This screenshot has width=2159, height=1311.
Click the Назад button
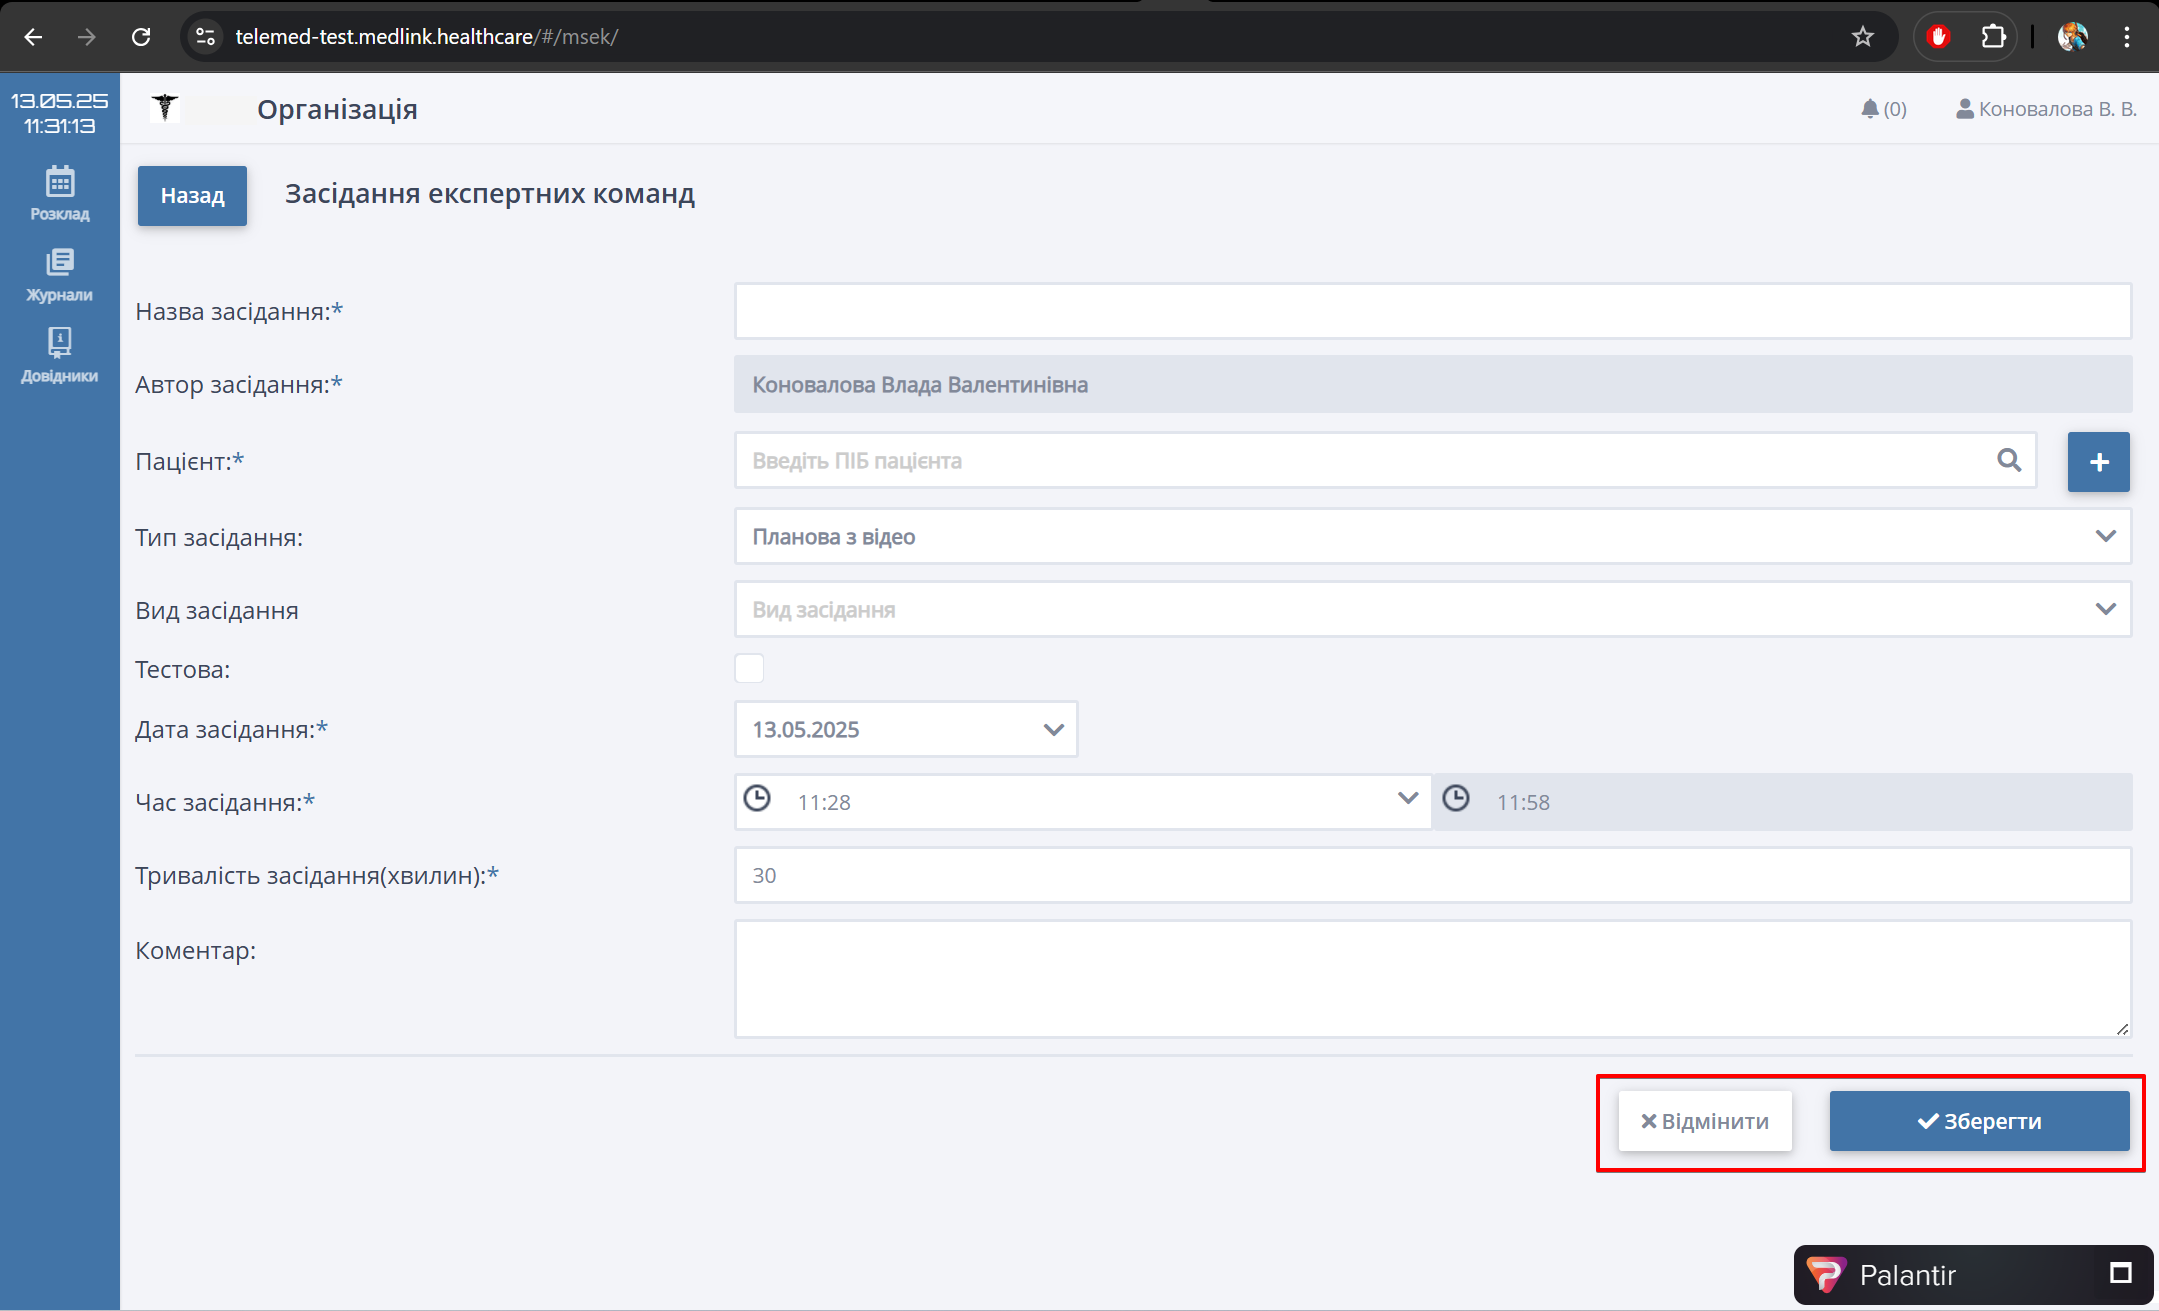(192, 196)
